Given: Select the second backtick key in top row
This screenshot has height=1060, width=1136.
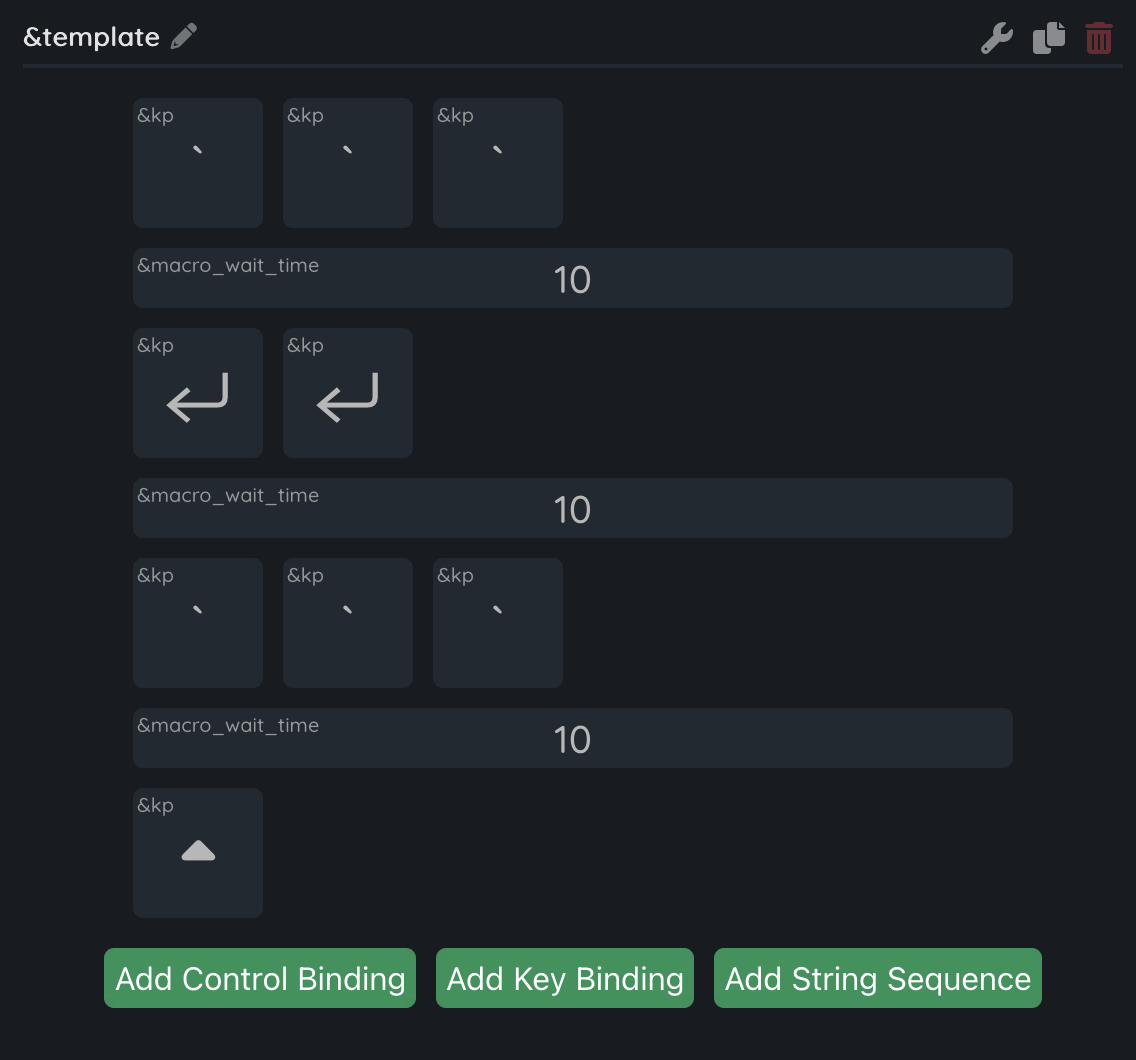Looking at the screenshot, I should click(x=348, y=163).
